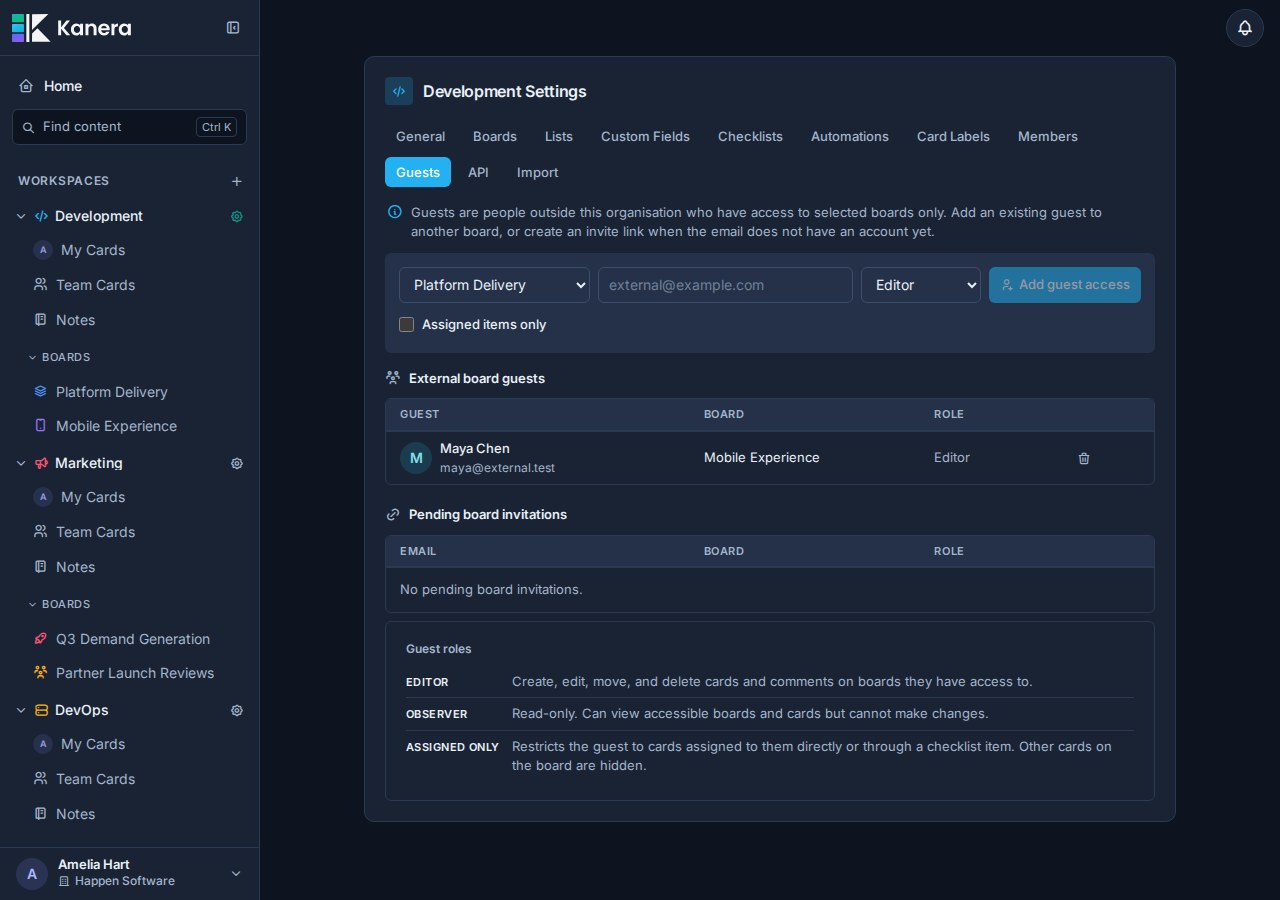The width and height of the screenshot is (1280, 900).
Task: Open the Import tab
Action: pos(537,172)
